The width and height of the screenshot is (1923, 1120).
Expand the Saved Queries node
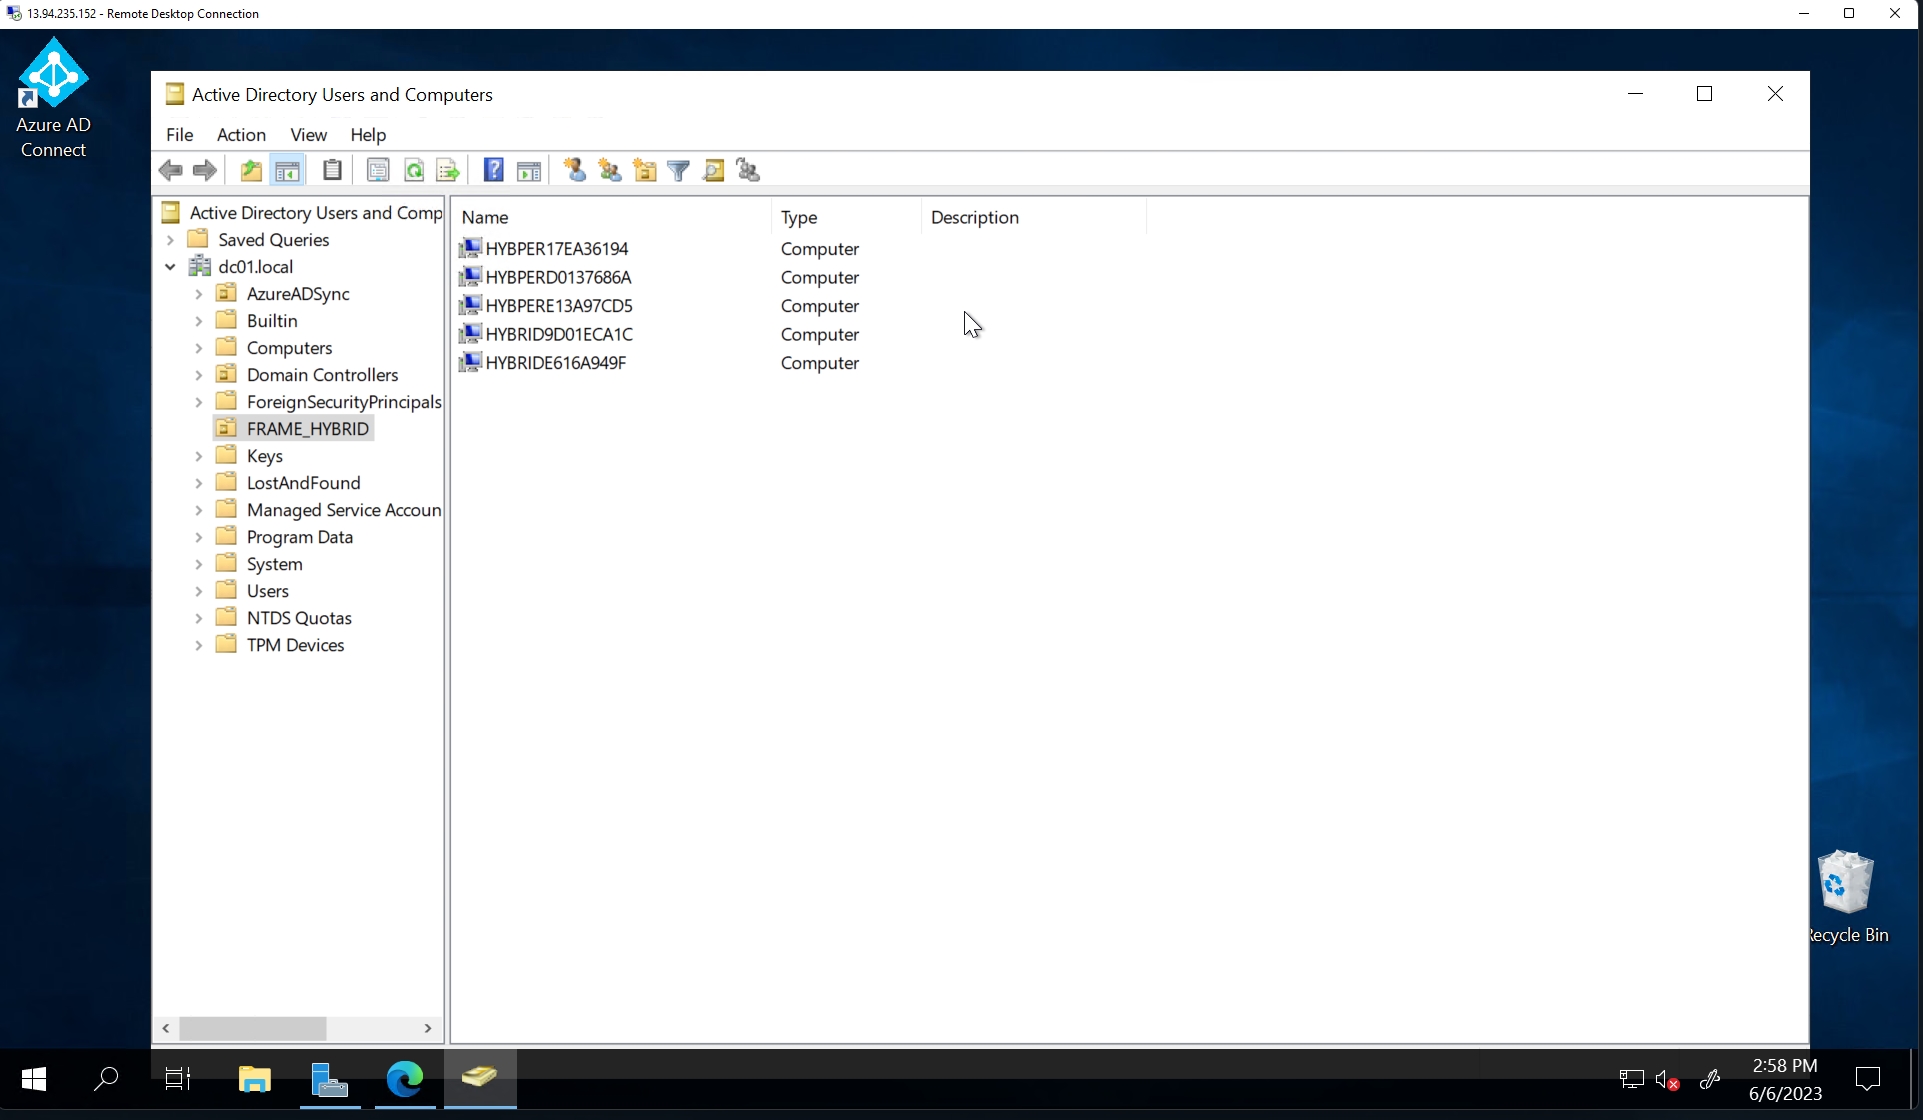(x=170, y=240)
